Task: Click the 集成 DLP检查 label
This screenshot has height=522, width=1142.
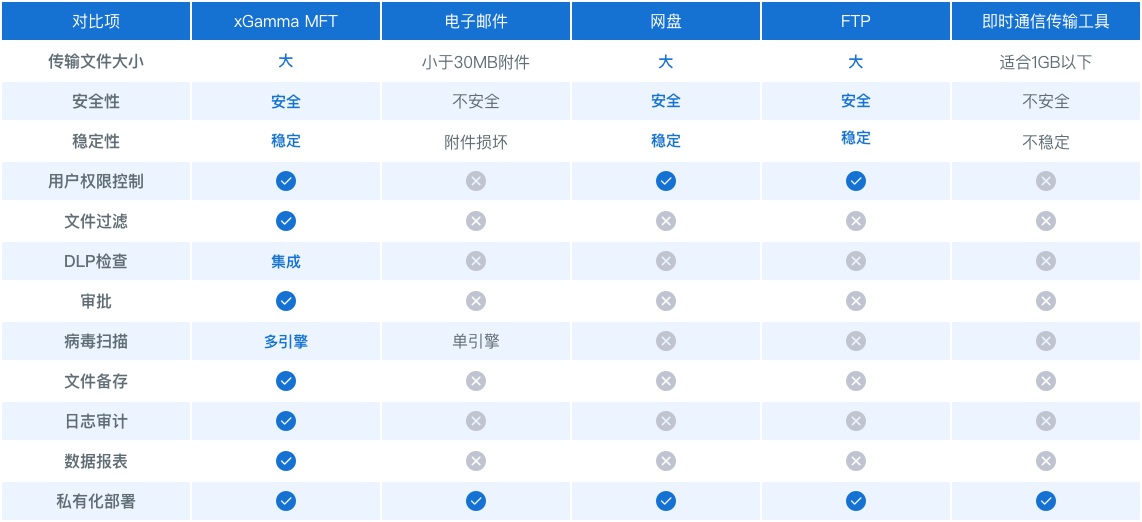Action: coord(286,261)
